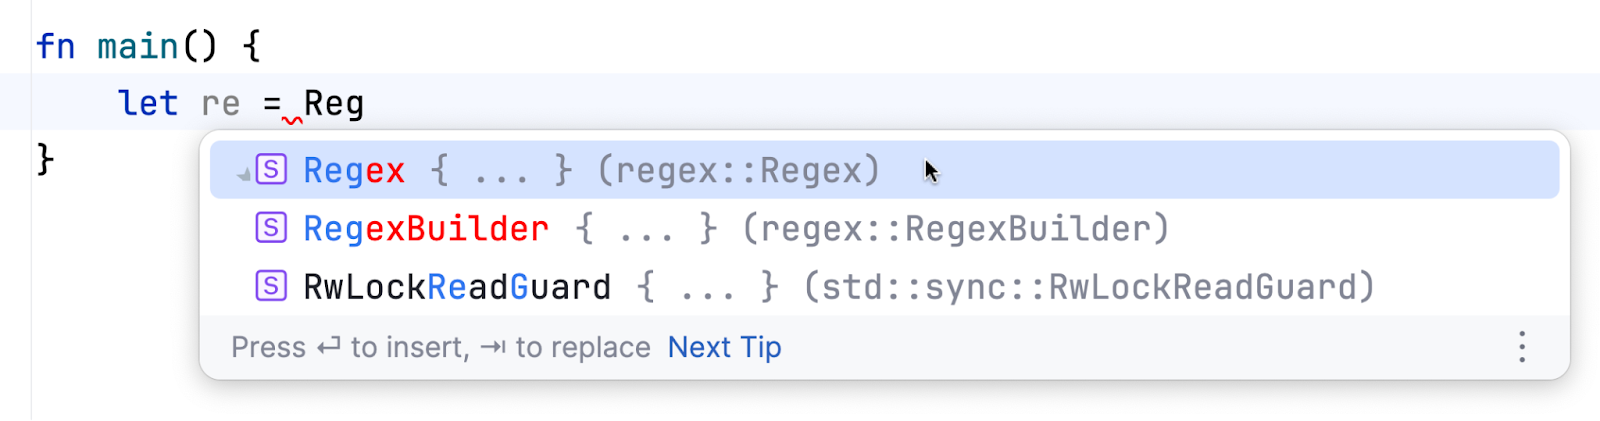
Task: Click the struct icon beside RegexBuilder
Action: pos(271,228)
